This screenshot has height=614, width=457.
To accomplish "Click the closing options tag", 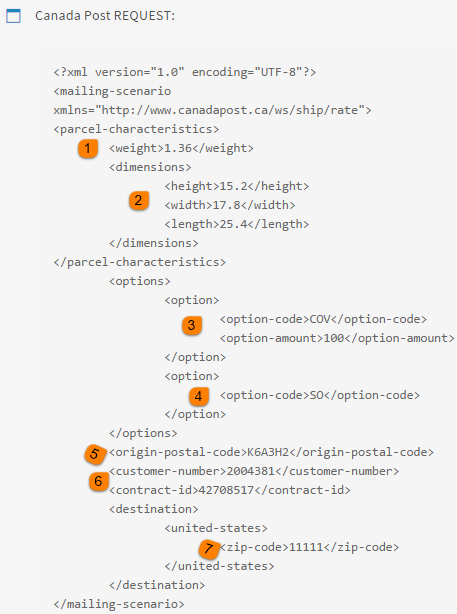I will click(143, 433).
